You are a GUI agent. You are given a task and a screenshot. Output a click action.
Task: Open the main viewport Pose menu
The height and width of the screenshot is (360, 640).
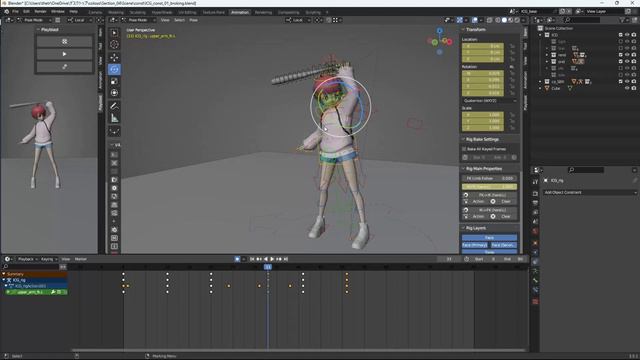[193, 20]
